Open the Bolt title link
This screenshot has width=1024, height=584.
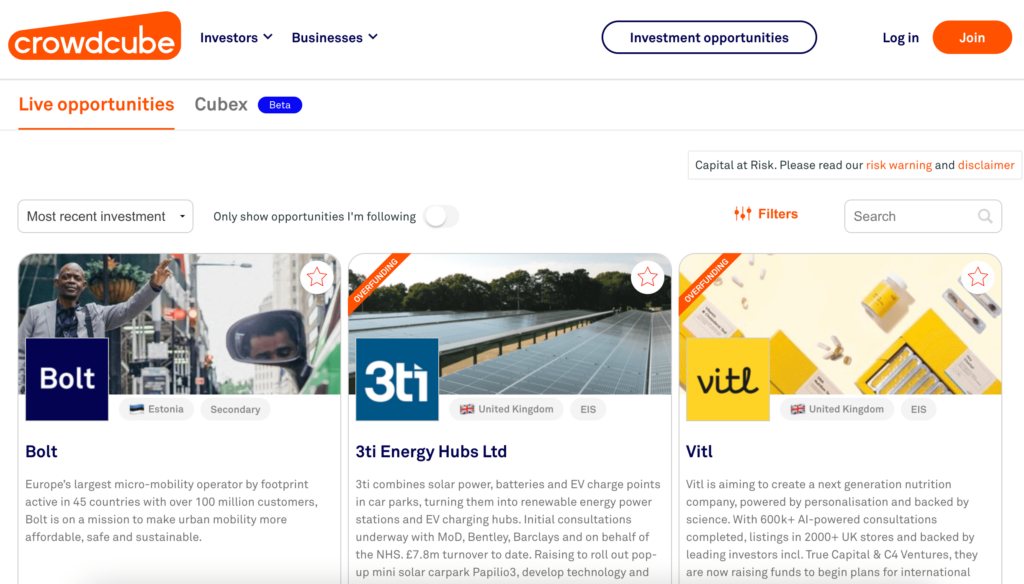coord(41,451)
